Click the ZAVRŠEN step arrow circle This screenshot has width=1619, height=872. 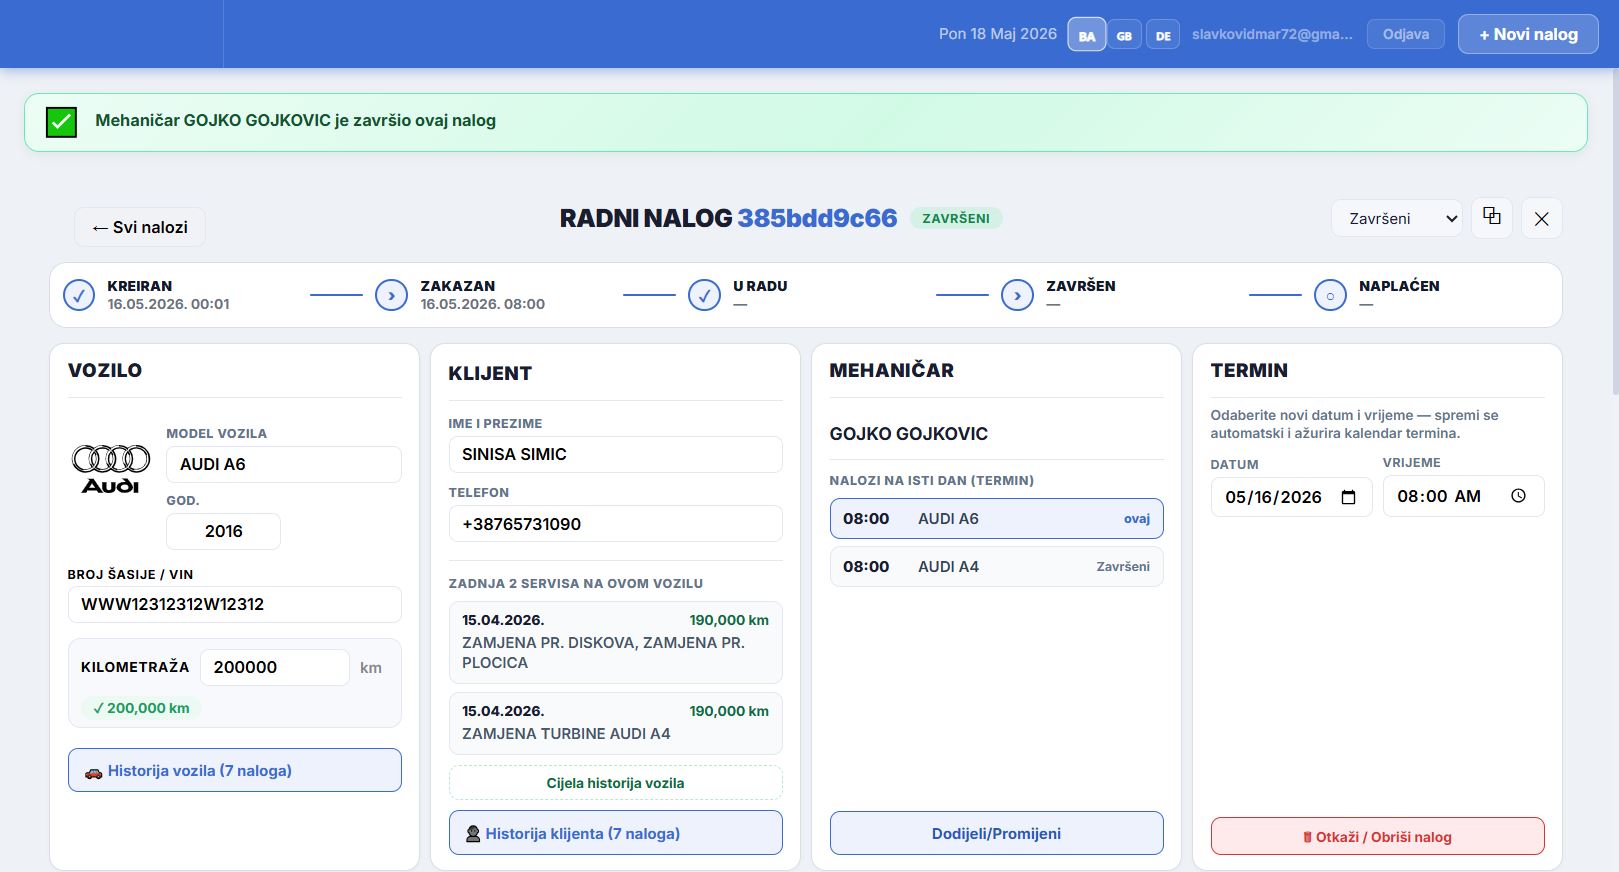(1017, 295)
